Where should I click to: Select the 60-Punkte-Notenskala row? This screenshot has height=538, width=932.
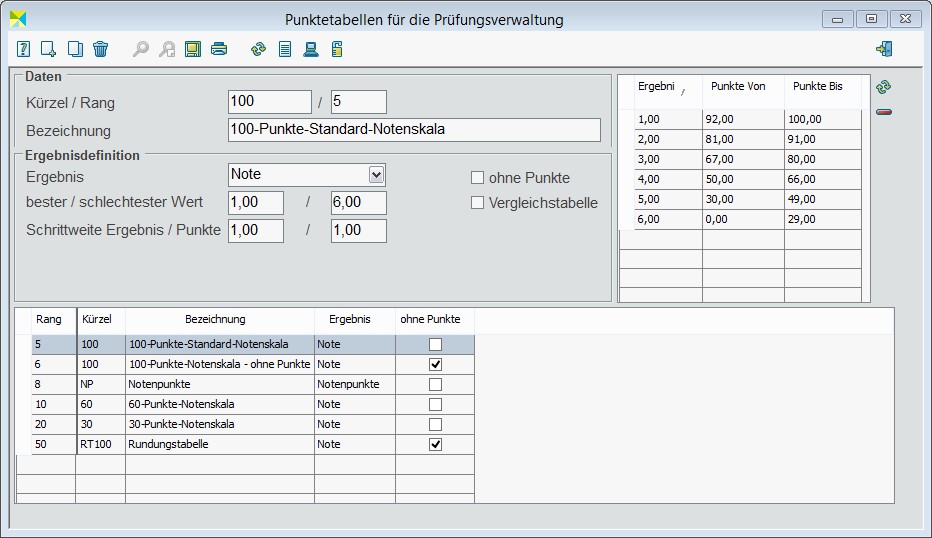(220, 404)
